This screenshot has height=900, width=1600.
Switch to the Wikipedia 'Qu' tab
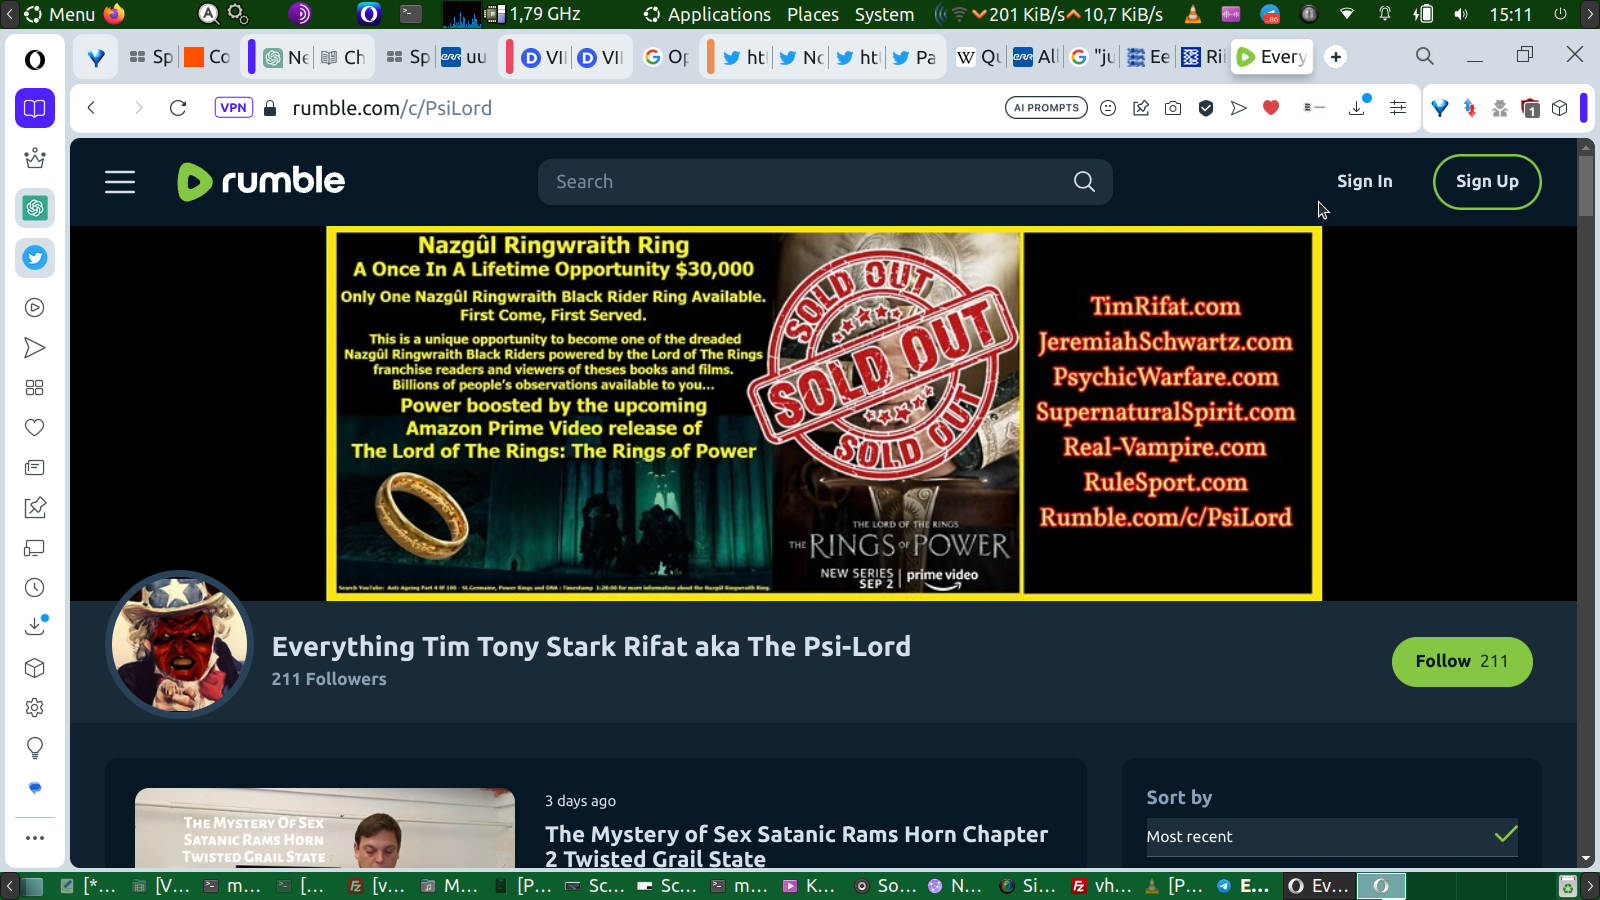pyautogui.click(x=979, y=57)
